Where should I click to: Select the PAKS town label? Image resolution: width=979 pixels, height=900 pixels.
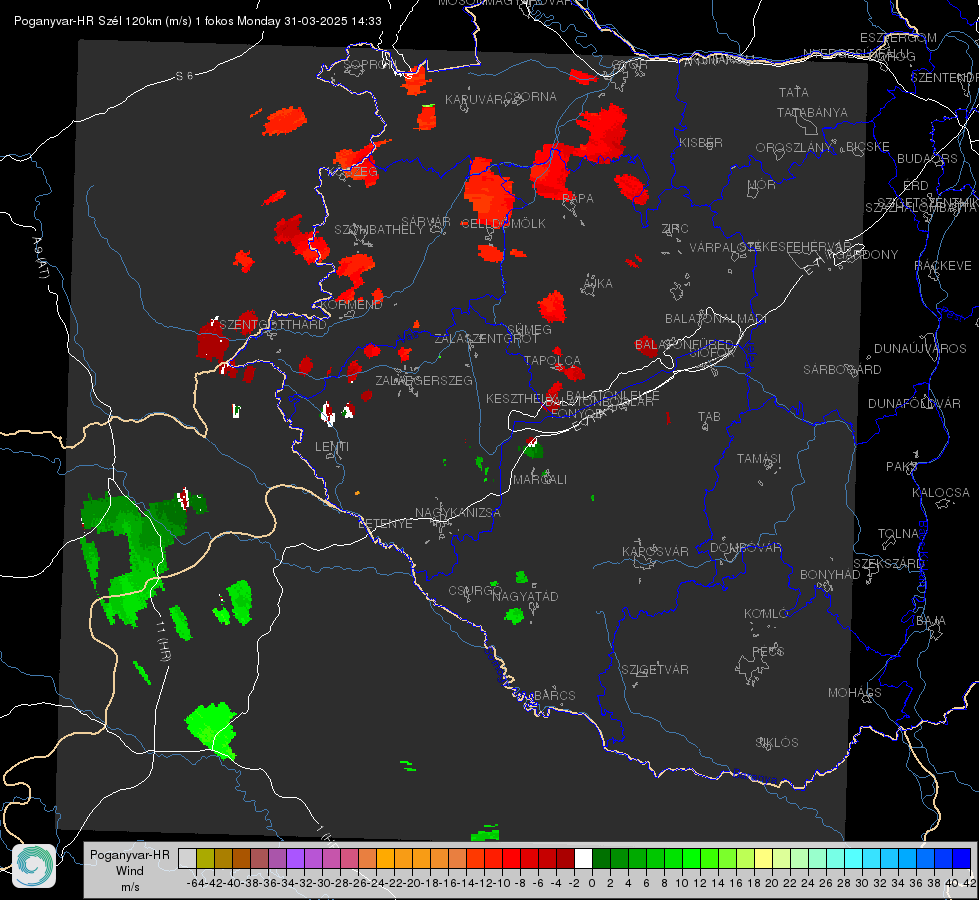click(902, 467)
